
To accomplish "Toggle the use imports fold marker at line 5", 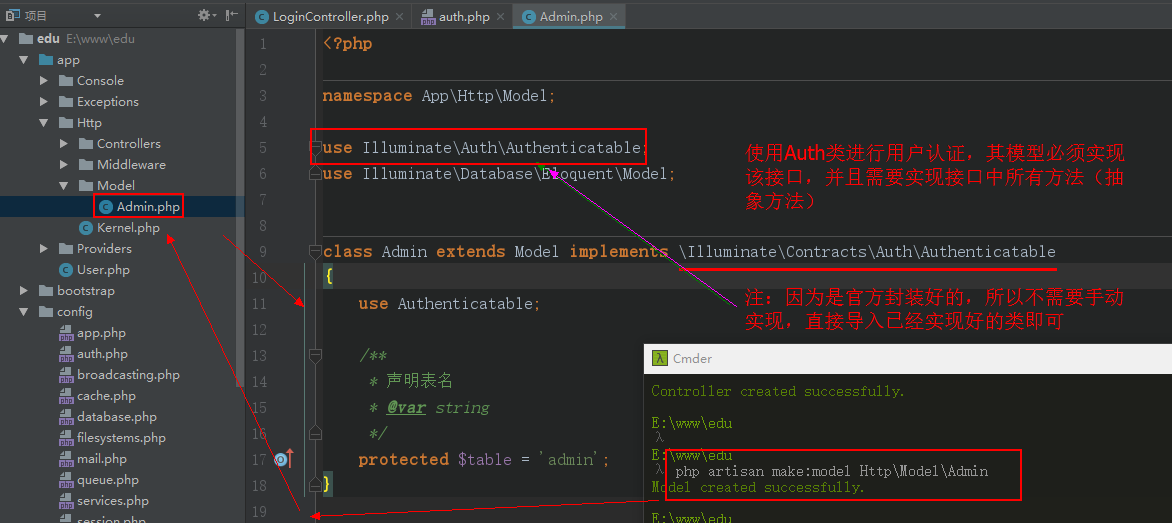I will pos(315,148).
